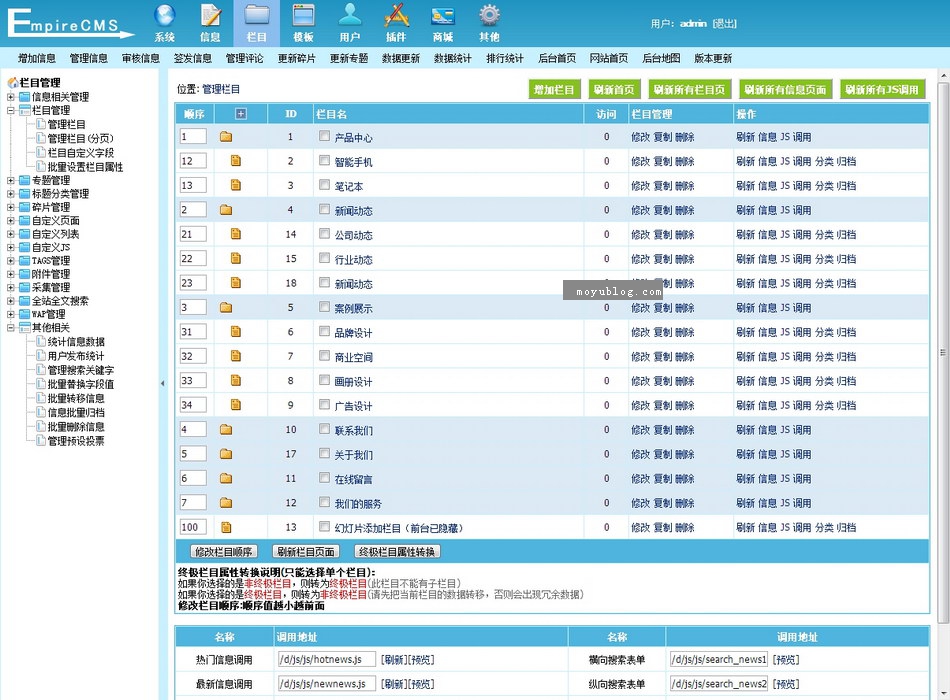This screenshot has height=700, width=950.
Task: Open 统计信息数据 in the tree
Action: pyautogui.click(x=76, y=342)
